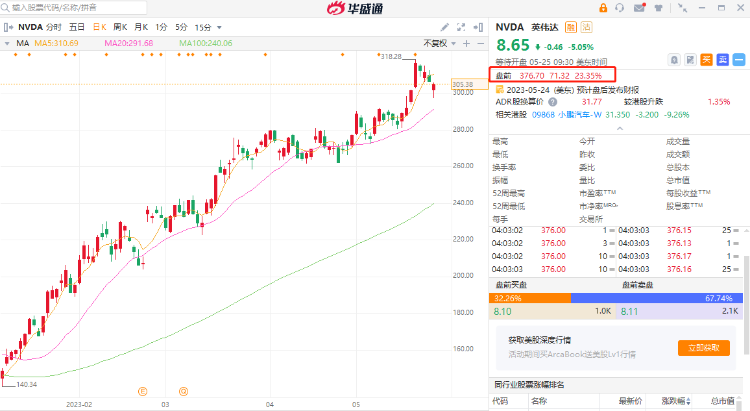Sort by 涨跌幅 column header

(676, 401)
